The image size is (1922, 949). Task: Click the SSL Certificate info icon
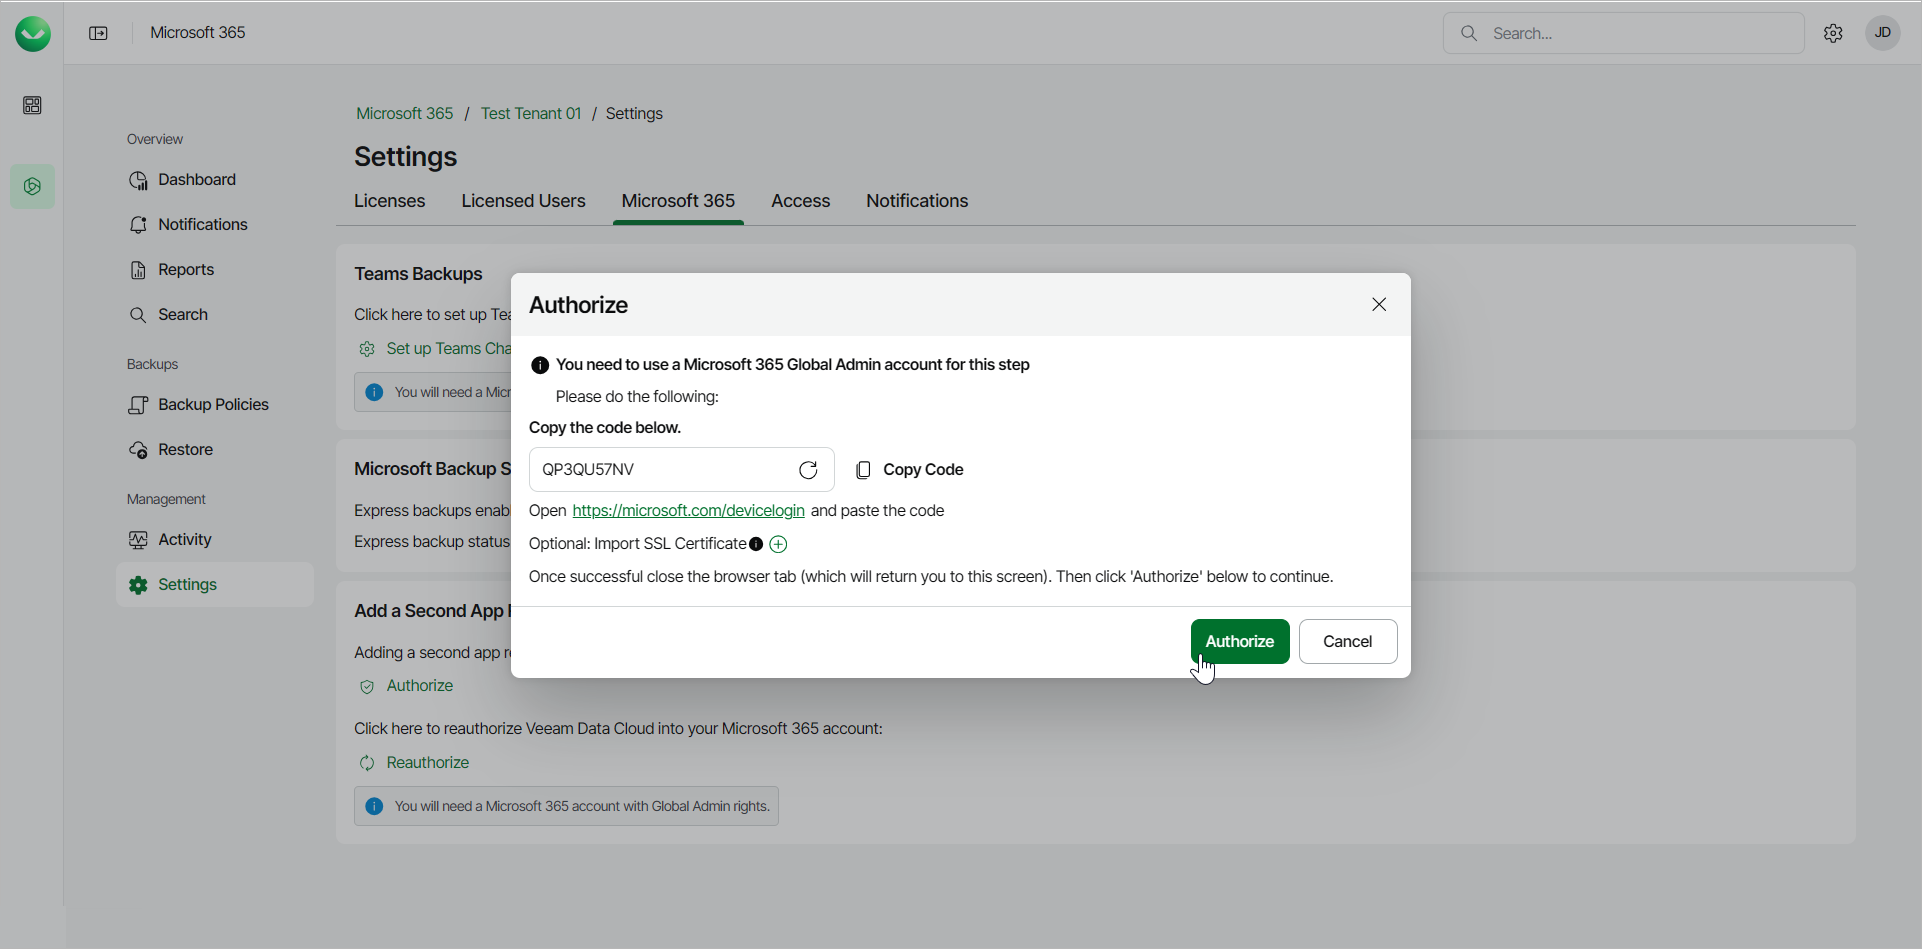point(756,544)
